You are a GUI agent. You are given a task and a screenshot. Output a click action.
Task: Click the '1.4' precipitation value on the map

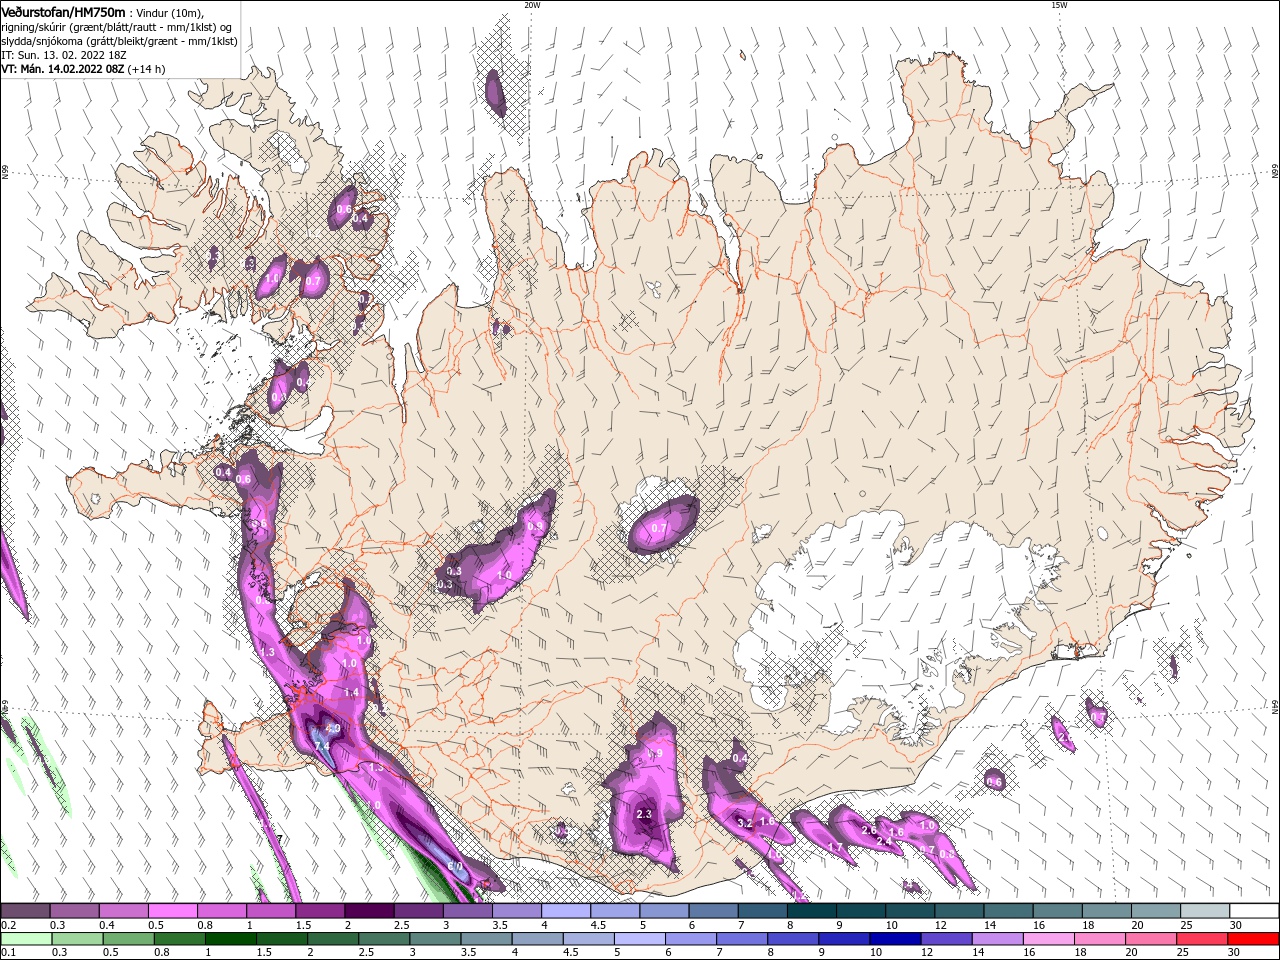pos(351,692)
